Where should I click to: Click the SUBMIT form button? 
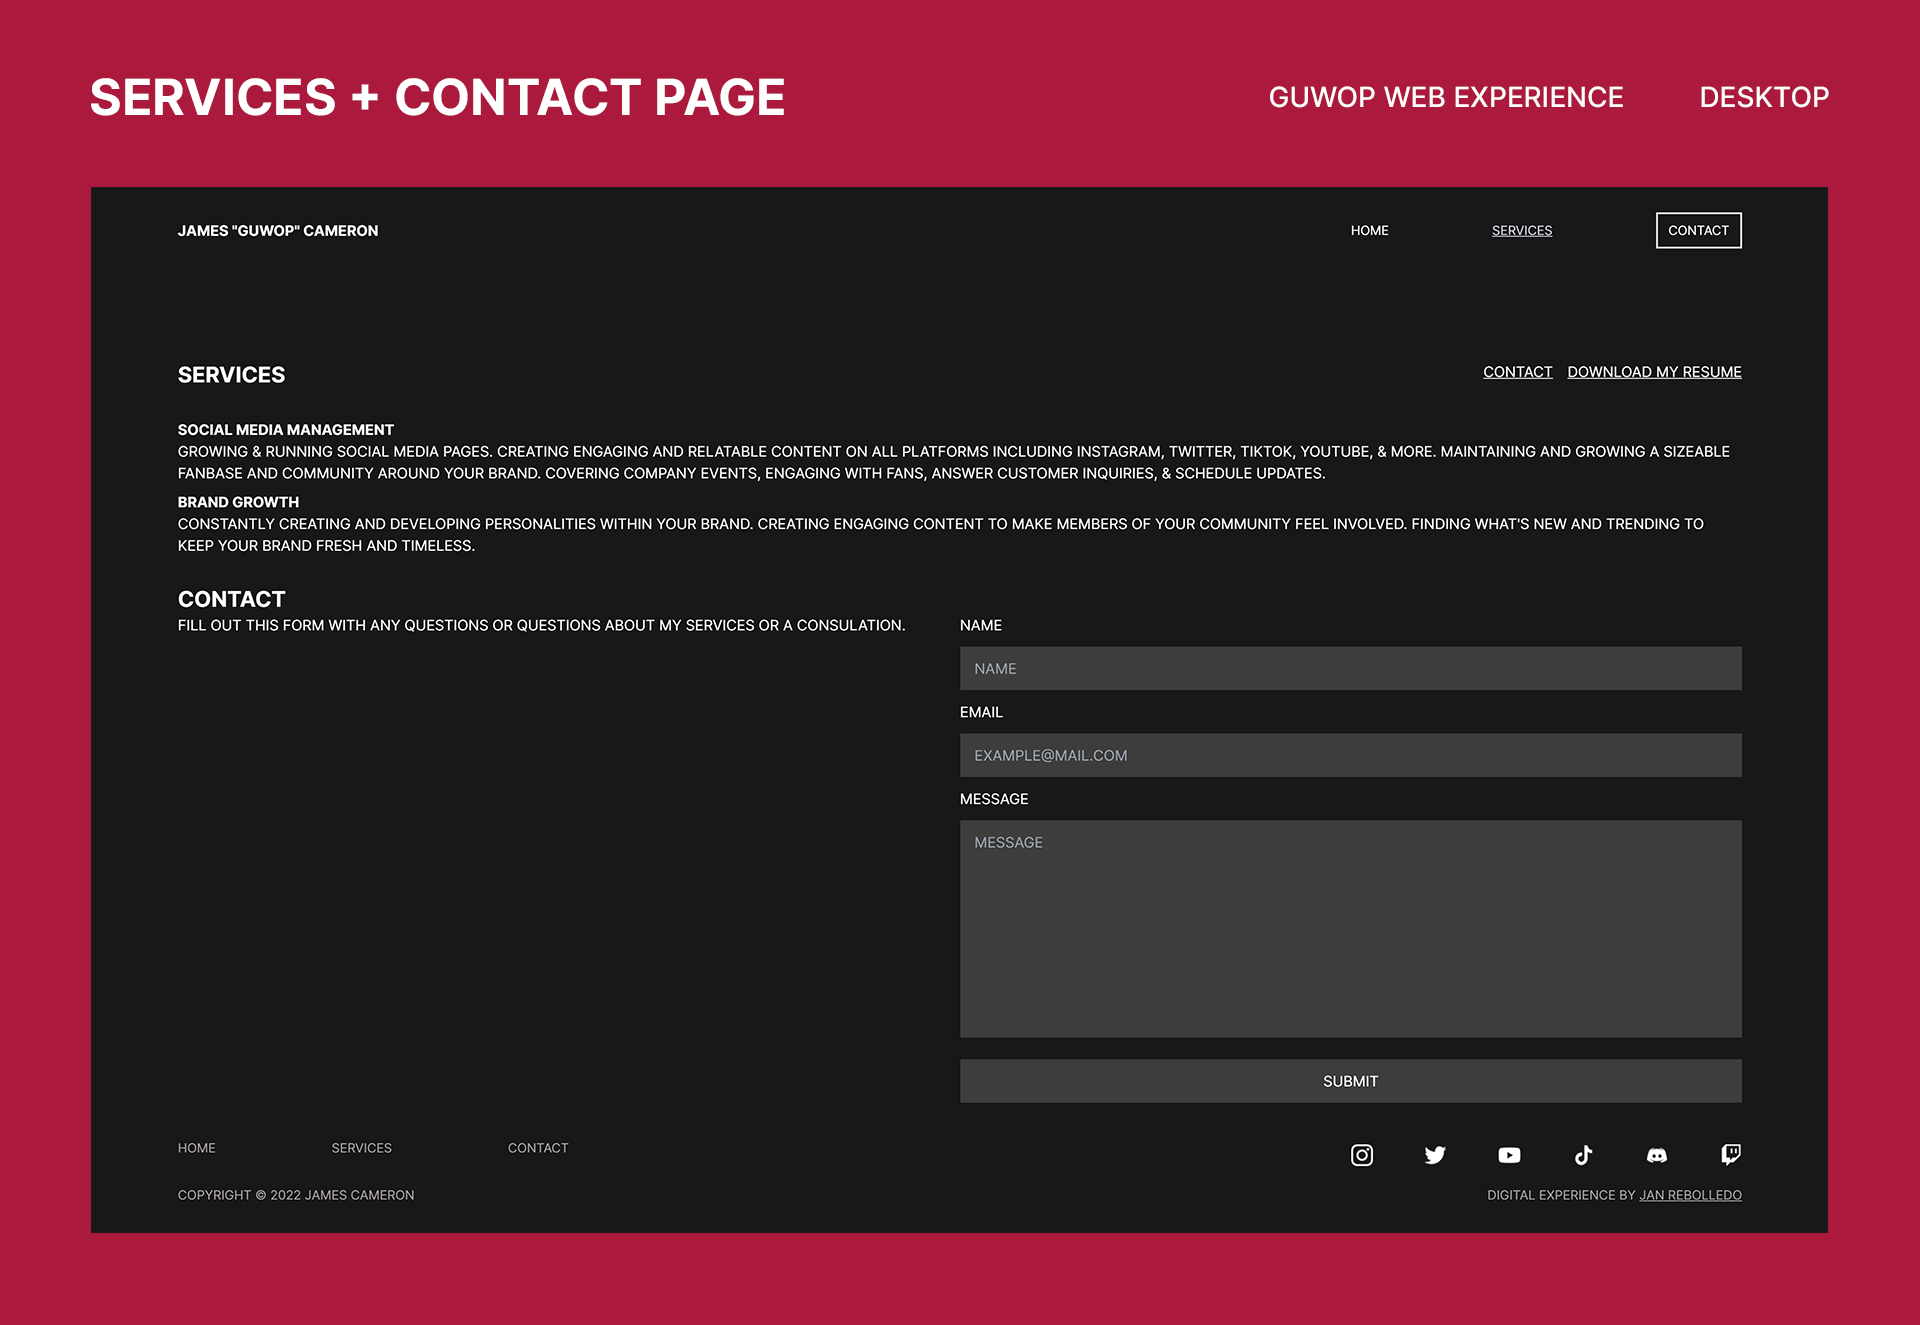point(1350,1081)
